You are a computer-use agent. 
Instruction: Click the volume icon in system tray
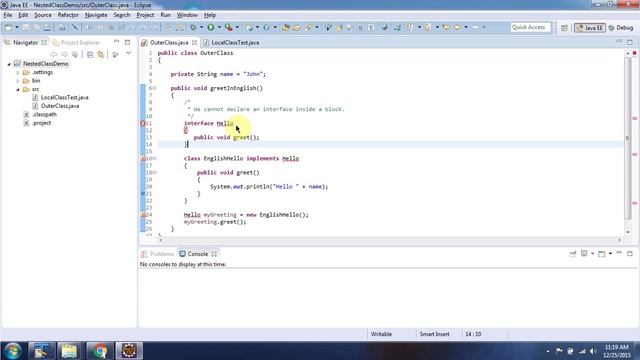click(593, 351)
